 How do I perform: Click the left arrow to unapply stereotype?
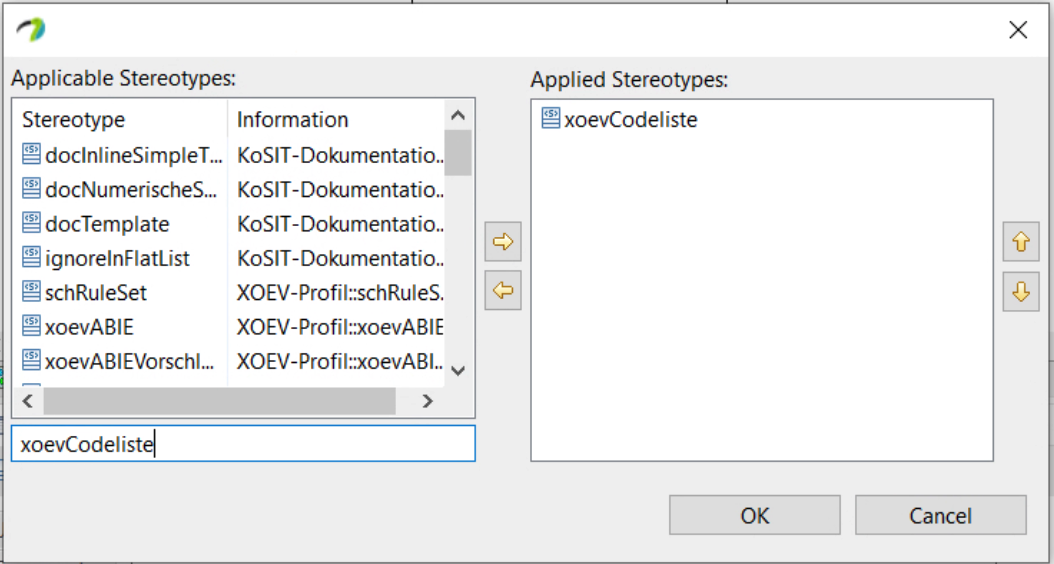[x=503, y=290]
